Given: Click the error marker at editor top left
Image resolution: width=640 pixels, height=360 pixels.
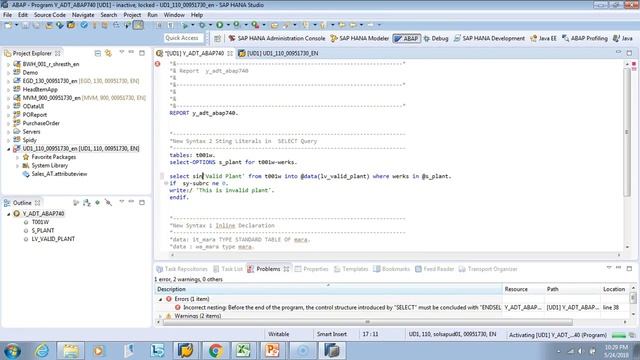Looking at the screenshot, I should (x=158, y=64).
